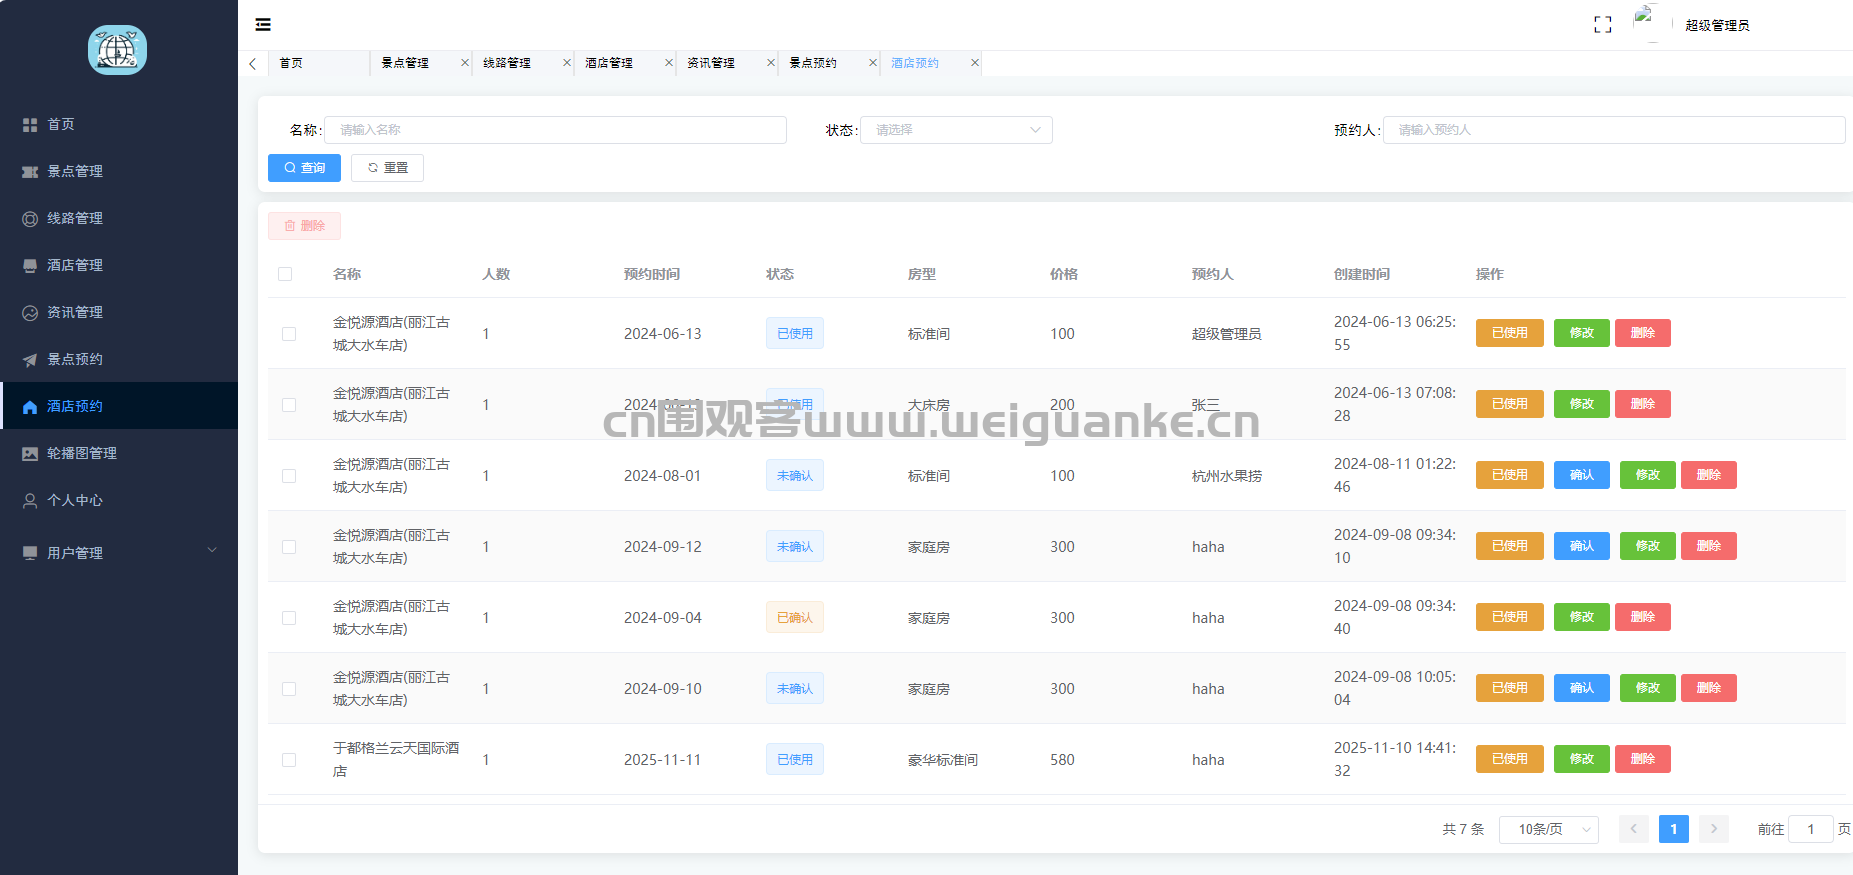Switch to the 景点预约 tab
Viewport: 1853px width, 875px height.
[813, 63]
